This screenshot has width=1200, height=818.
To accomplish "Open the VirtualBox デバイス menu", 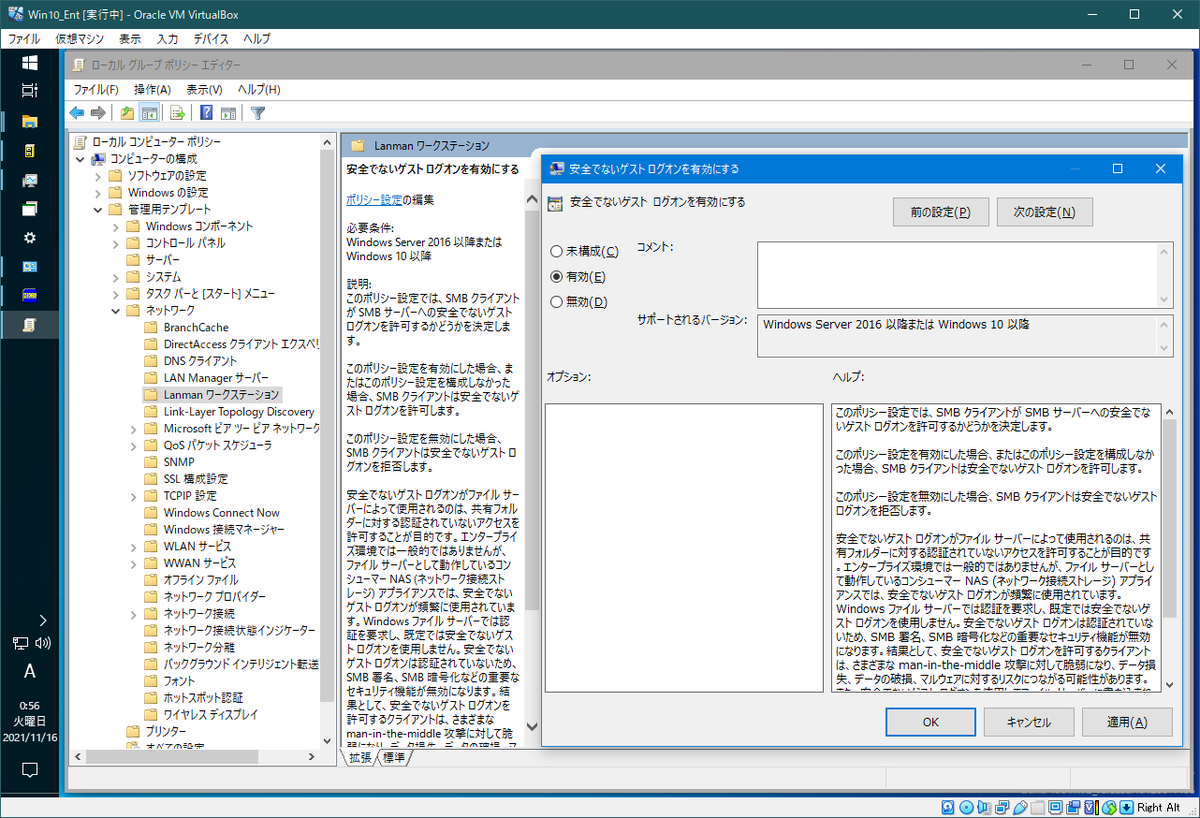I will coord(211,39).
